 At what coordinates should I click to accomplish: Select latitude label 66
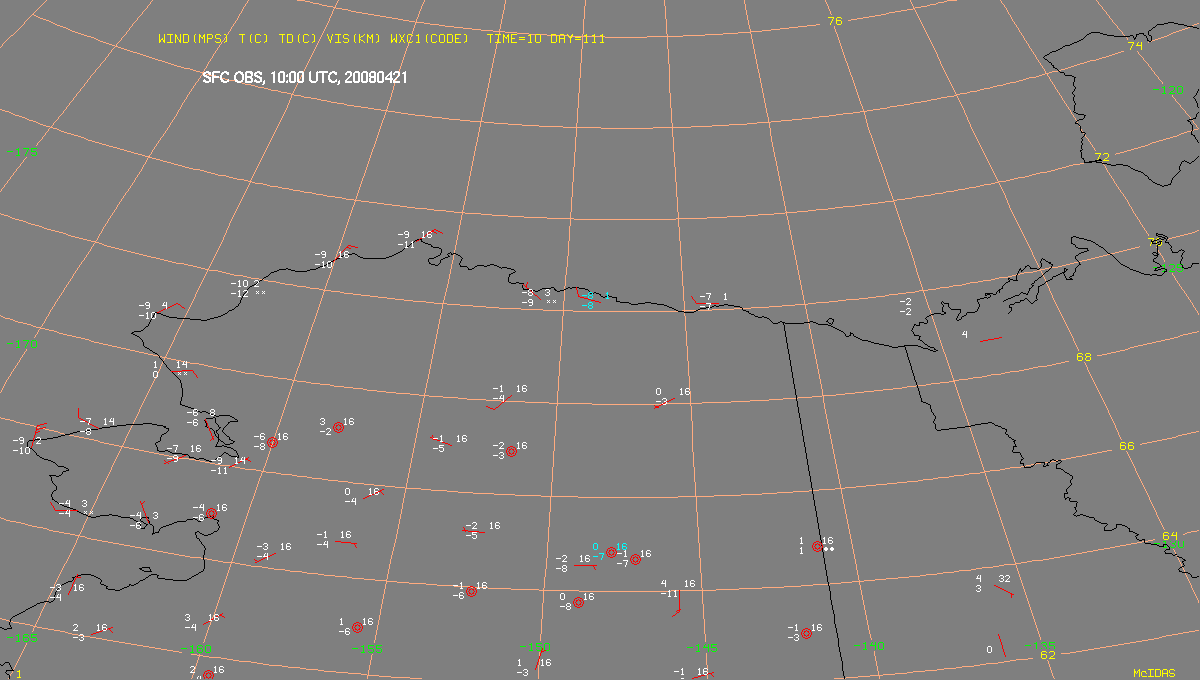[1127, 446]
